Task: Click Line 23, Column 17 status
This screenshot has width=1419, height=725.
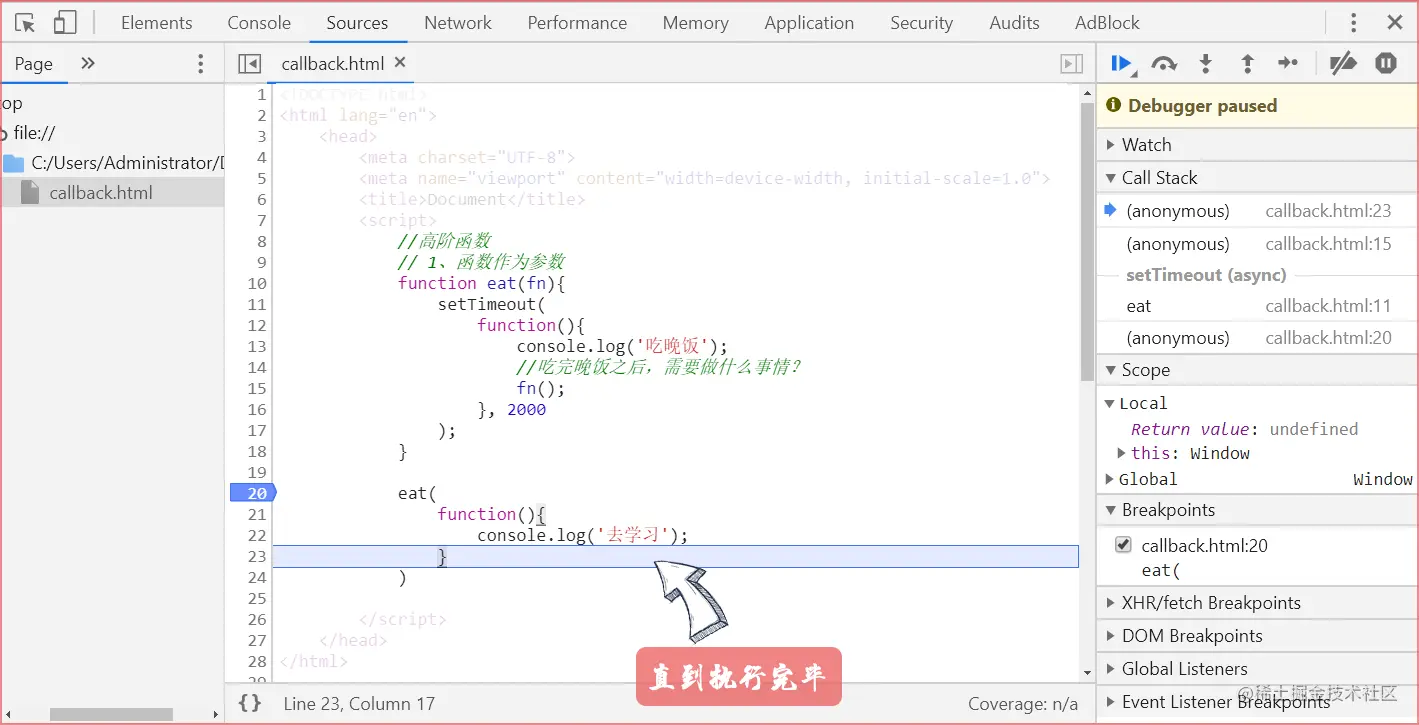Action: click(359, 704)
